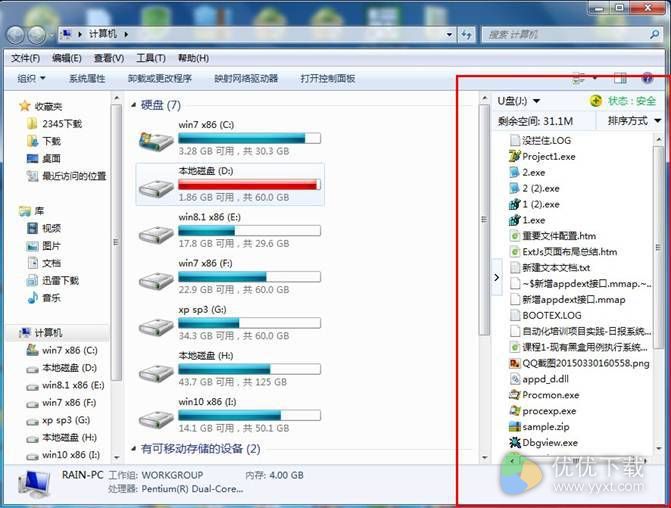
Task: Click the search magnifier icon
Action: tap(654, 34)
